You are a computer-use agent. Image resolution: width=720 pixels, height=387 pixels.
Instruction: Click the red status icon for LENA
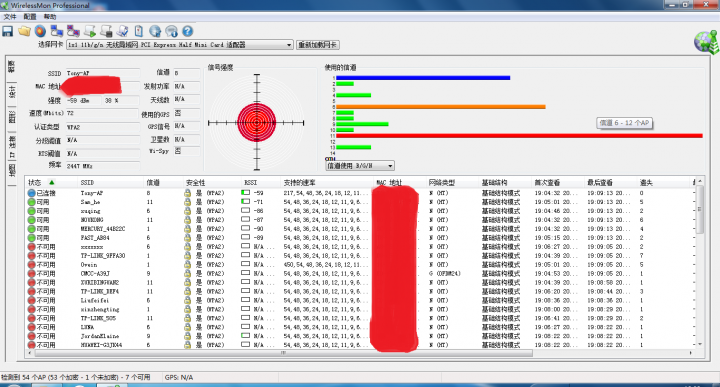tap(31, 327)
